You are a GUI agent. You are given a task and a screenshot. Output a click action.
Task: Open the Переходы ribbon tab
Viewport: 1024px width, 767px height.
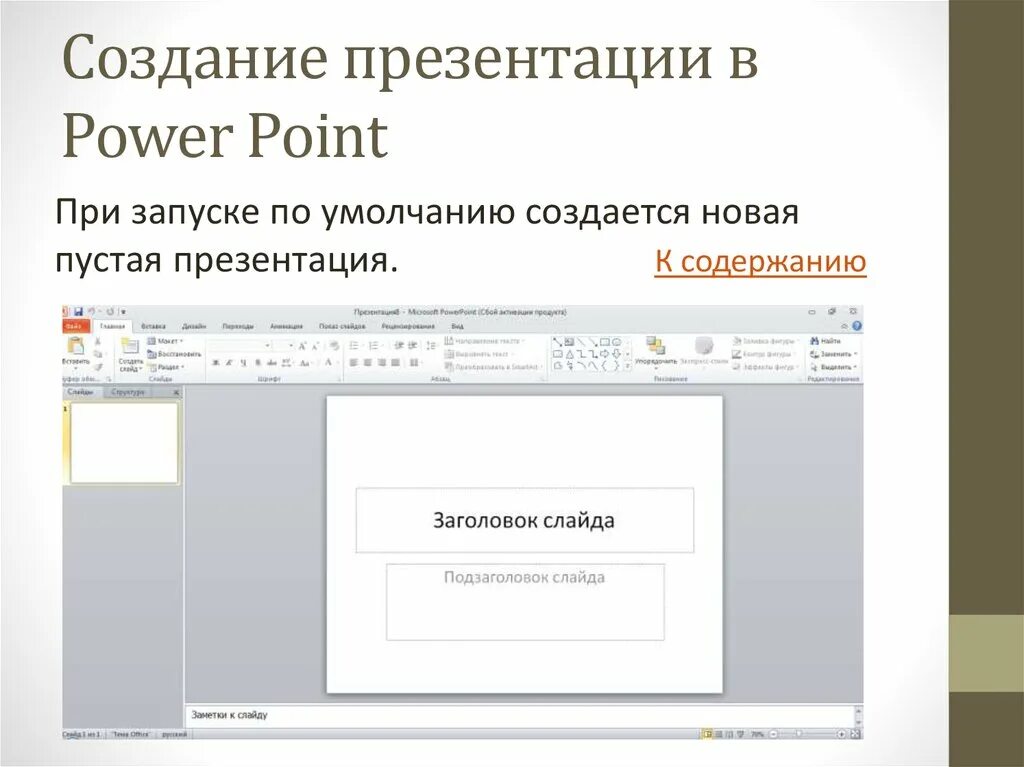238,326
